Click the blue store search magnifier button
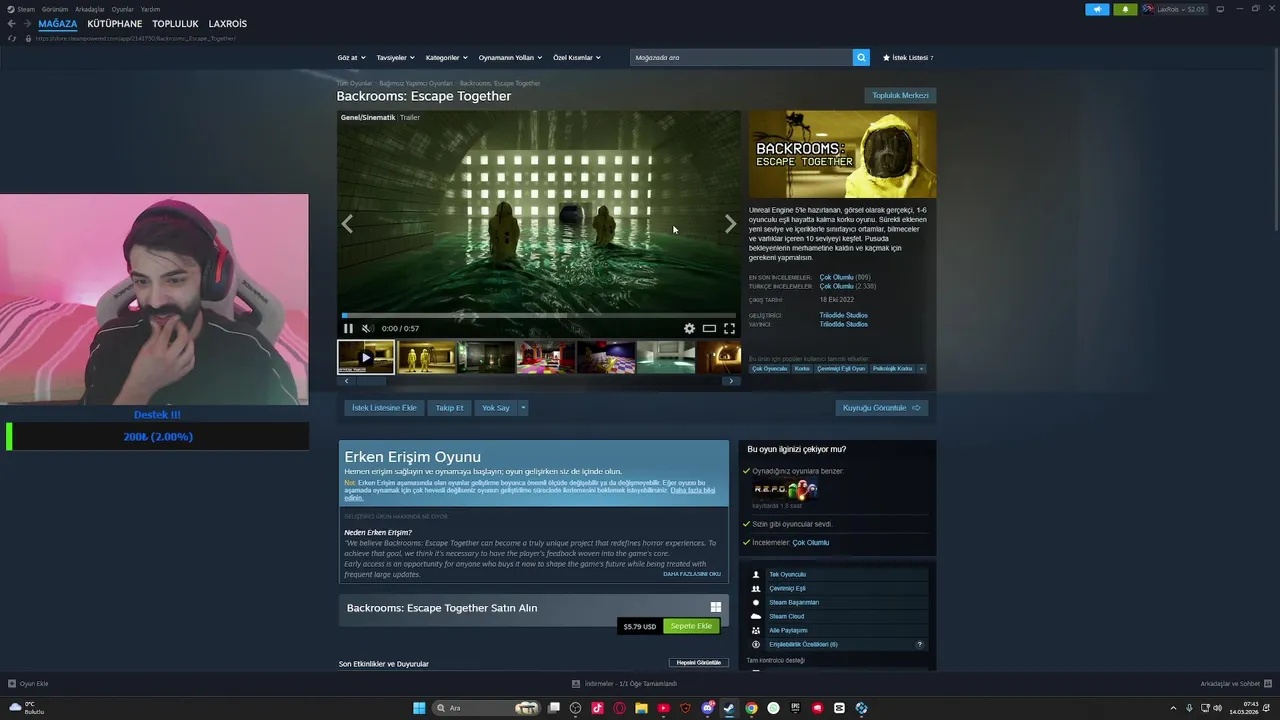The height and width of the screenshot is (720, 1280). point(861,57)
